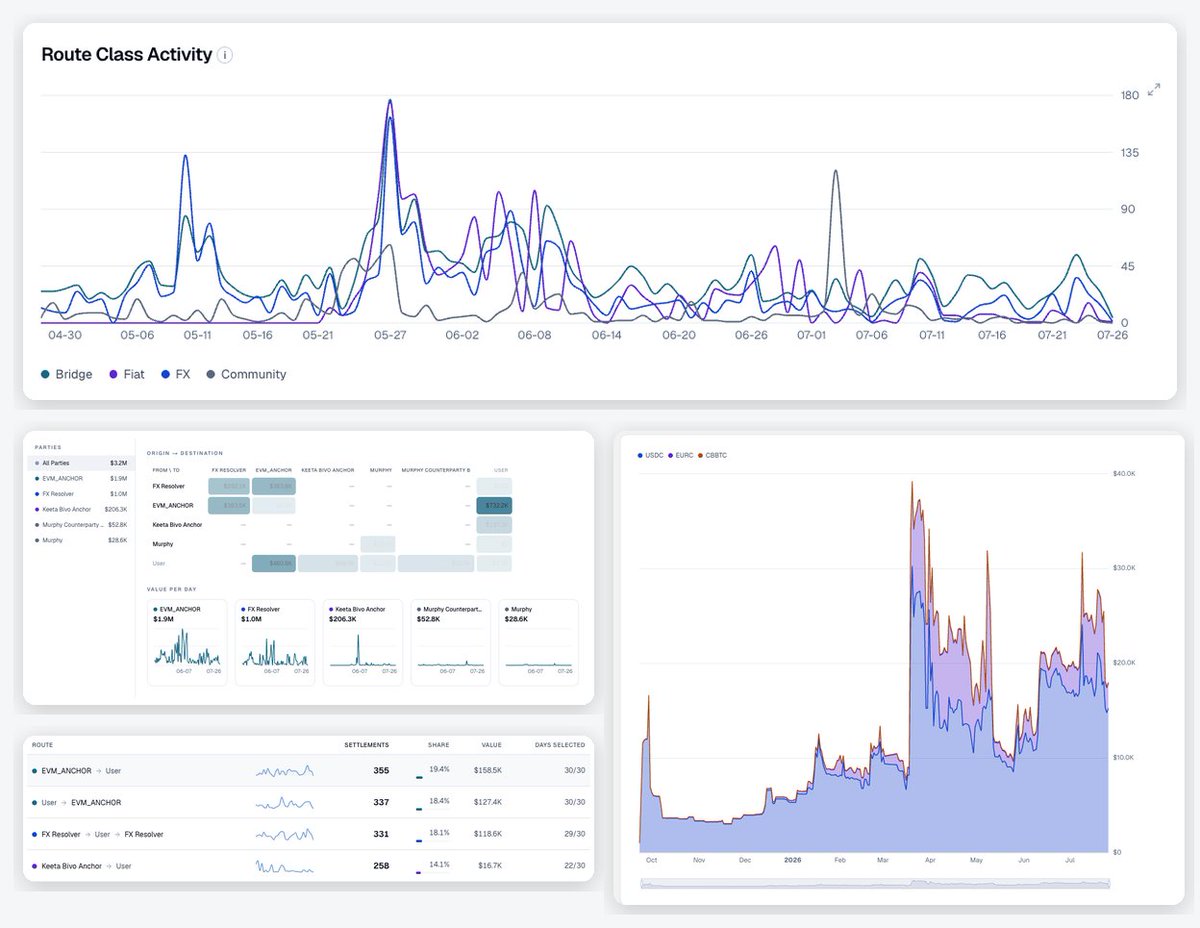Select Keeta Bivo Anchor $206.3K in the Parties list

tap(80, 508)
